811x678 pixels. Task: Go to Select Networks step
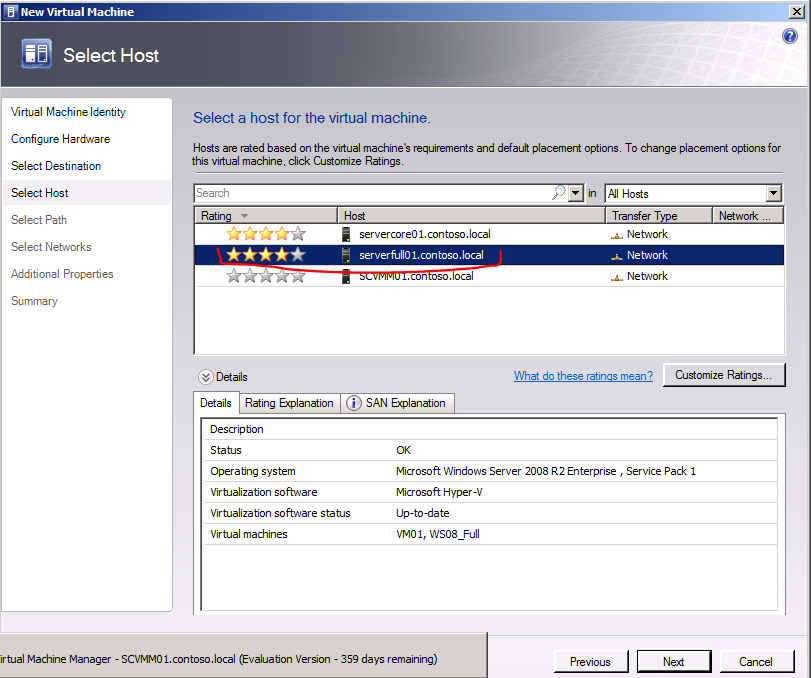tap(51, 247)
